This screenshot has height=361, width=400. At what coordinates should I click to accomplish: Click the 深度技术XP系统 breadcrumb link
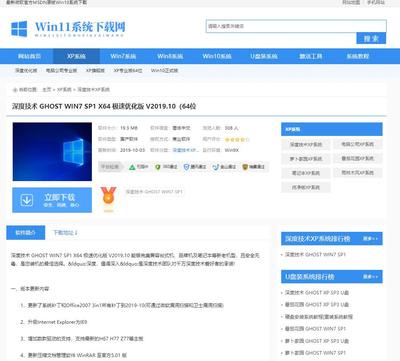pos(93,90)
